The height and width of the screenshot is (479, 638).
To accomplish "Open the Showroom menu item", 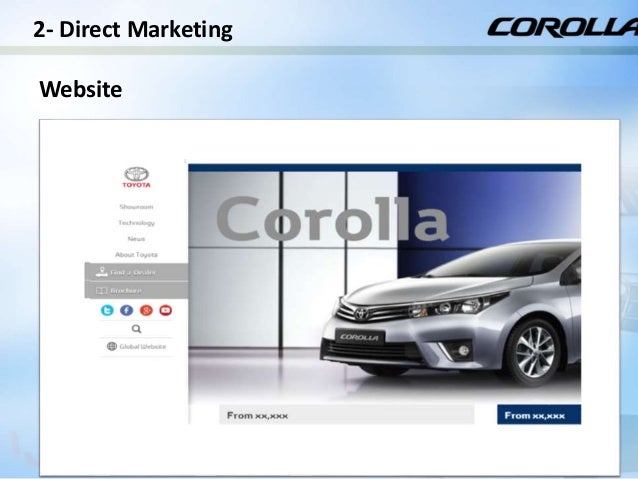I will [x=137, y=207].
